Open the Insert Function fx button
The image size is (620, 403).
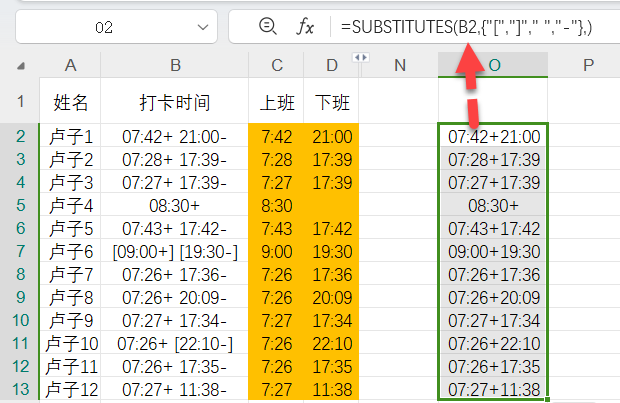[305, 27]
